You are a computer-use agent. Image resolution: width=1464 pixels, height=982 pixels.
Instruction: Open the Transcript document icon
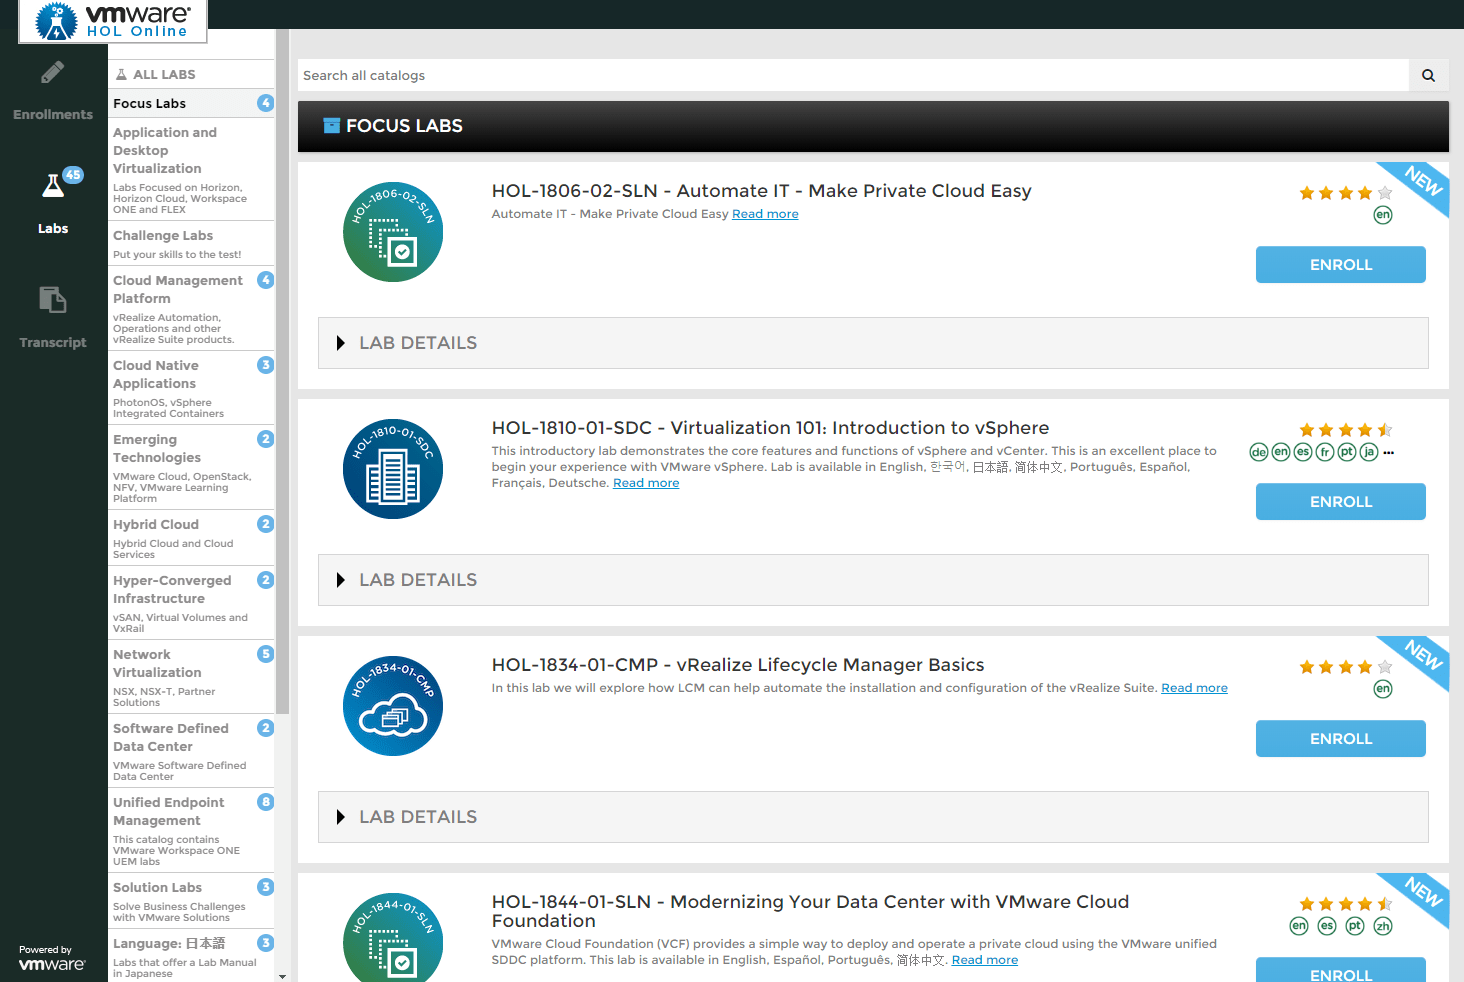pos(53,300)
